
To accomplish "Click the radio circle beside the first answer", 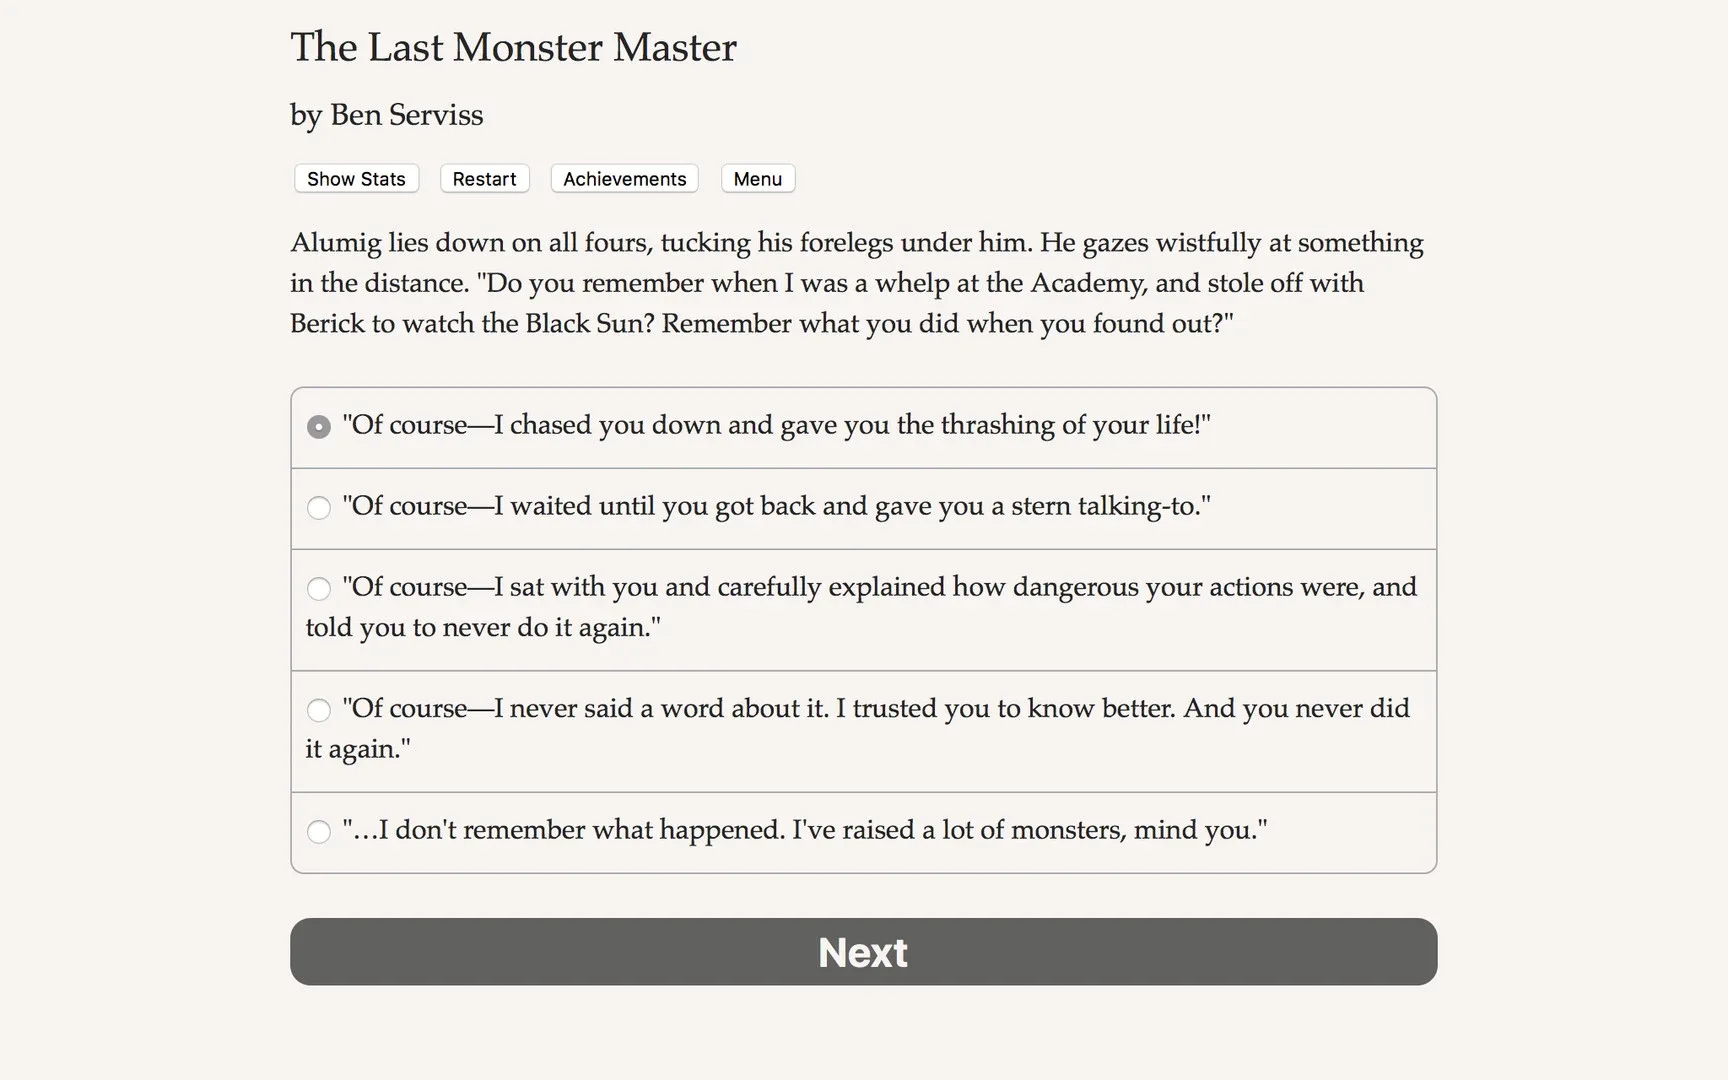I will [318, 426].
